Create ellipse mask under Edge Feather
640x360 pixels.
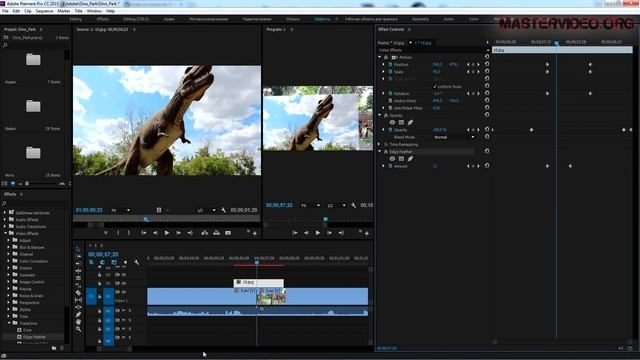pyautogui.click(x=392, y=159)
